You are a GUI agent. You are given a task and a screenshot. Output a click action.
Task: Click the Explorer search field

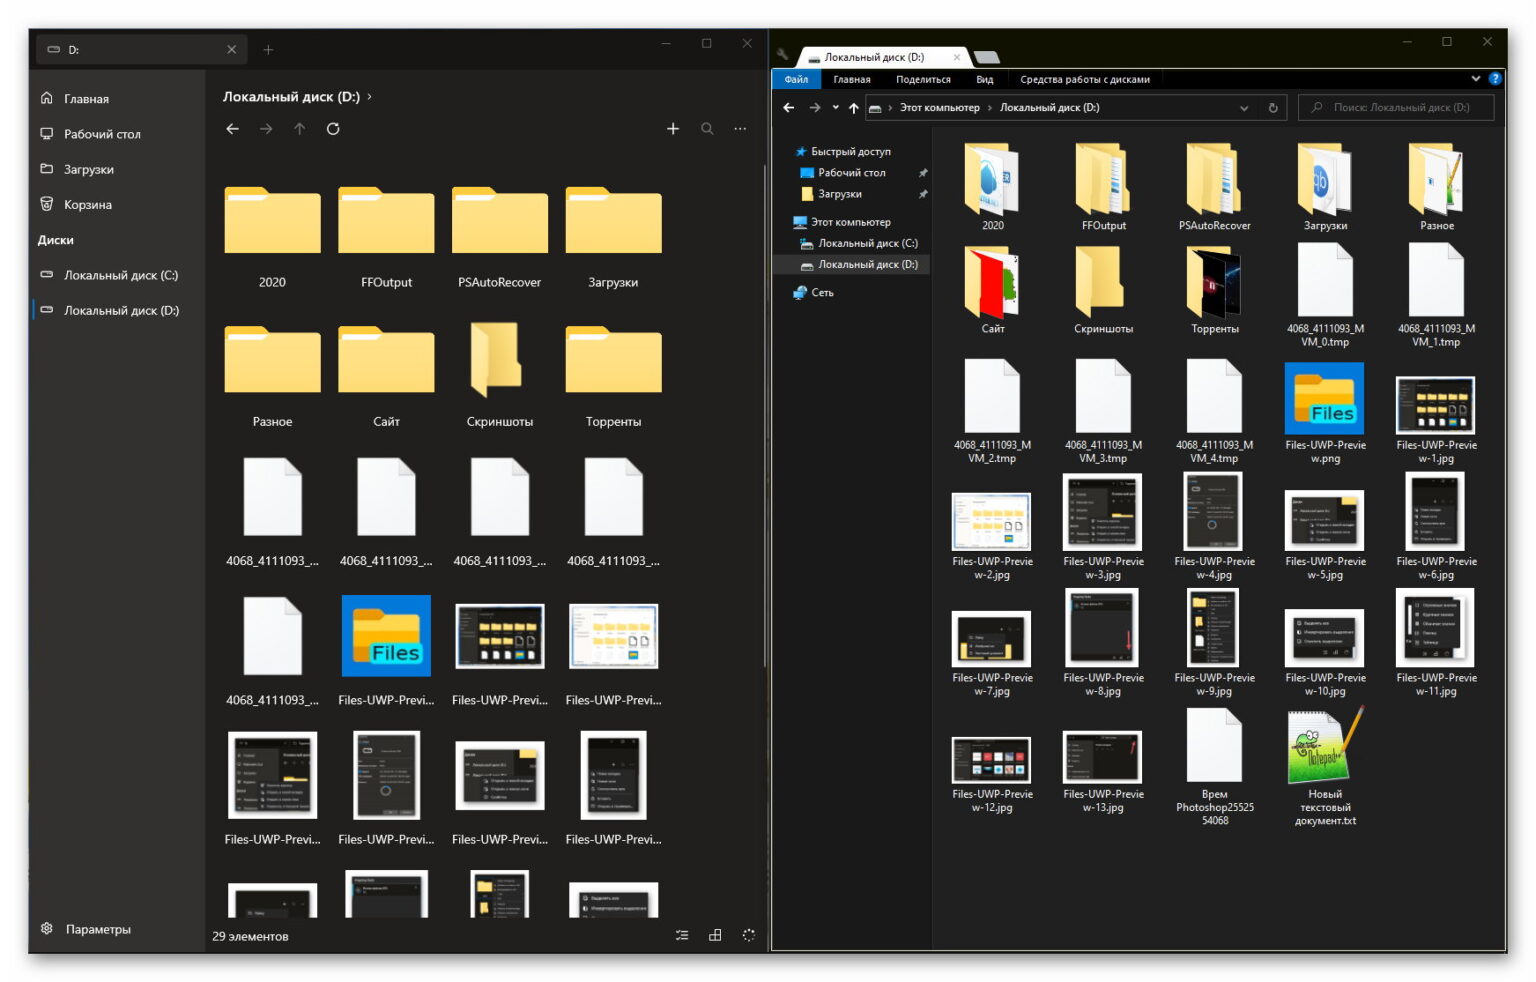(x=1395, y=108)
